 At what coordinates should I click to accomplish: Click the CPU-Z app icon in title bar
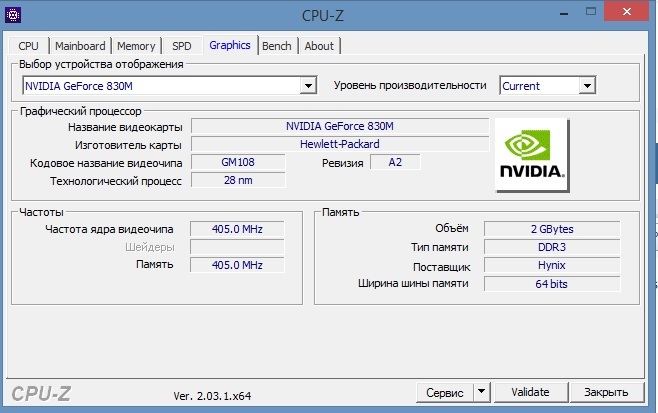[x=12, y=14]
